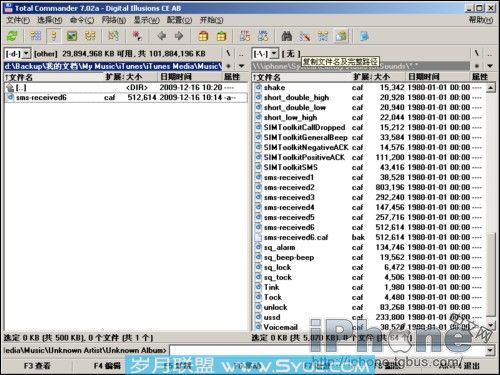Select the thumbnail view toolbar icon
The image size is (500, 375).
point(72,36)
